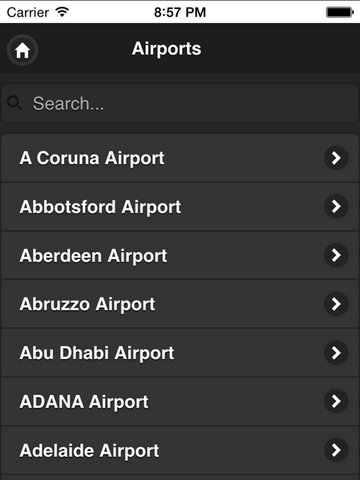Viewport: 360px width, 480px height.
Task: Select Adelaide Airport from list
Action: coord(180,450)
